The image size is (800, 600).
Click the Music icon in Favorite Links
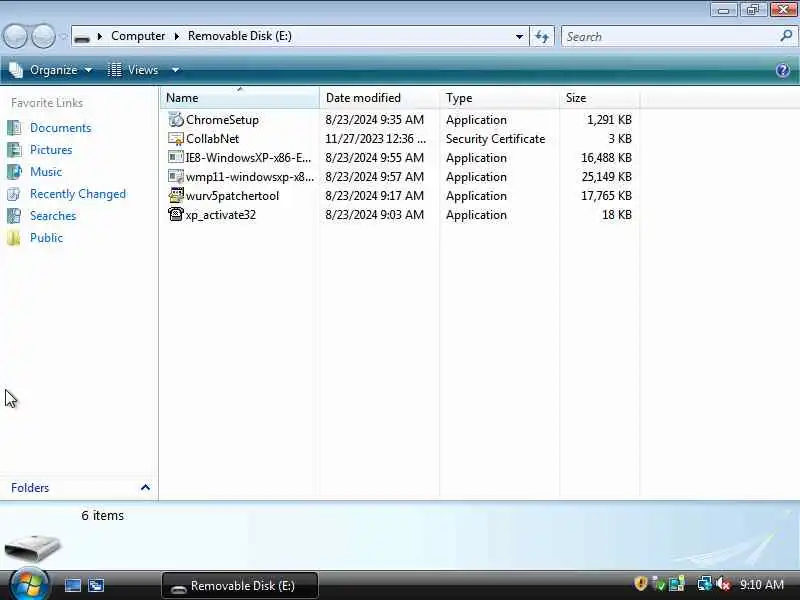click(14, 171)
